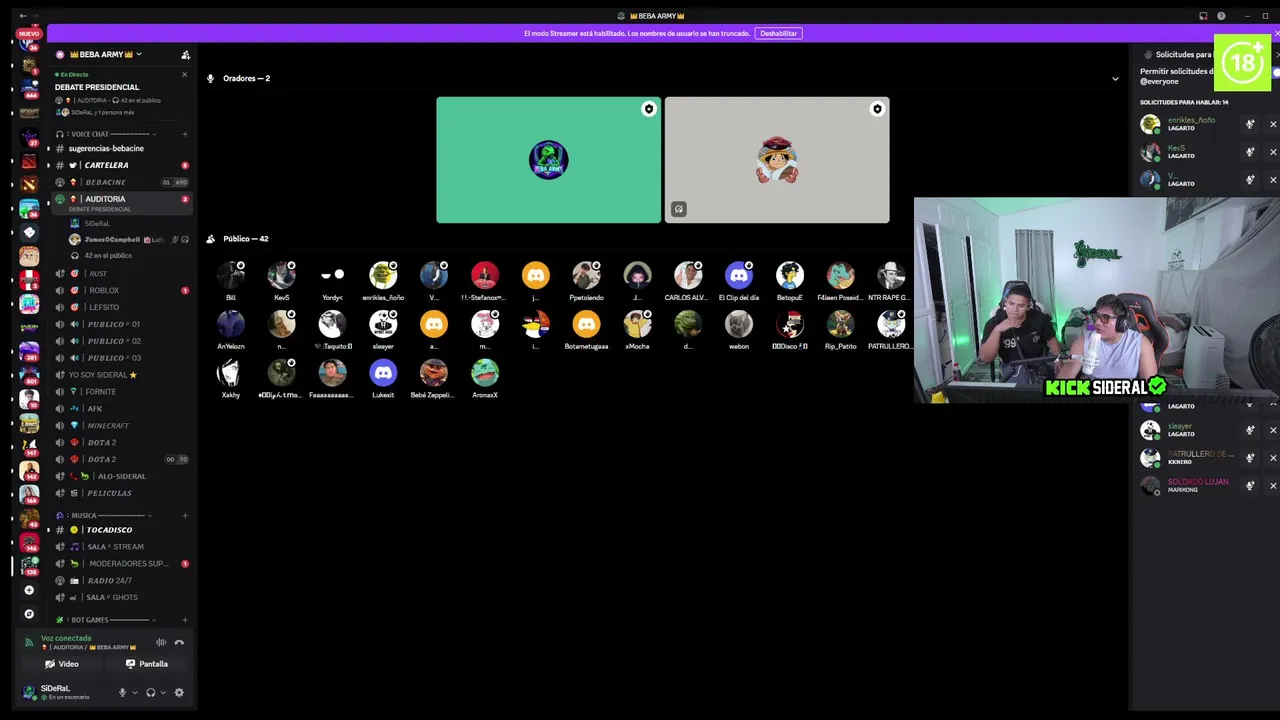Open audience member El Clip del día avatar
This screenshot has height=720, width=1280.
coord(739,275)
